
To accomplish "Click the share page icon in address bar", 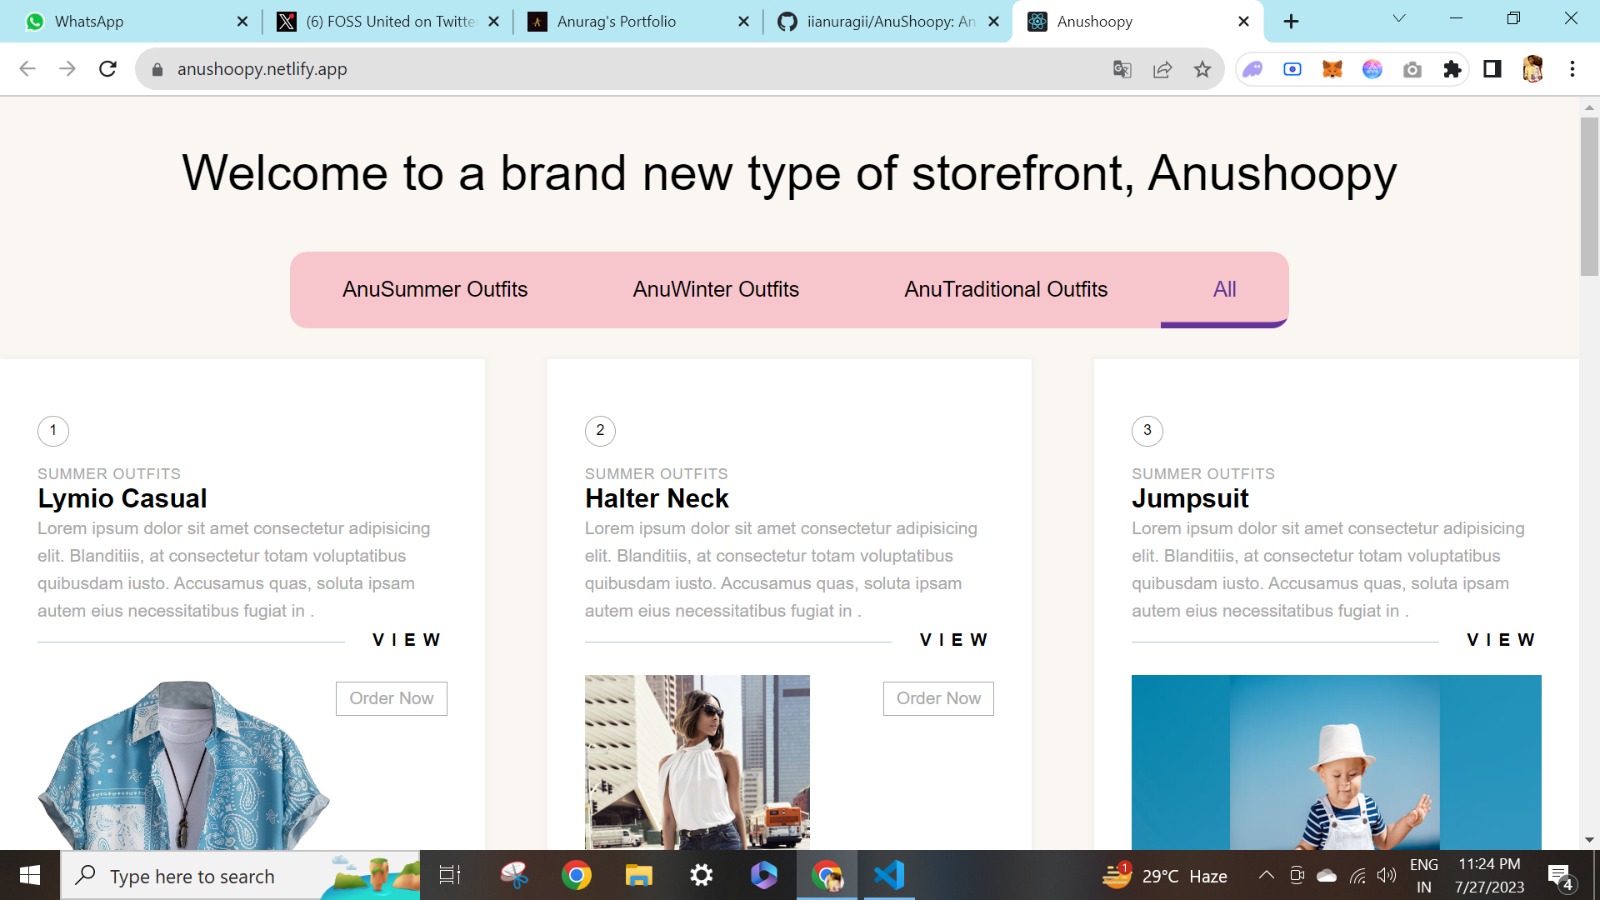I will pyautogui.click(x=1162, y=69).
